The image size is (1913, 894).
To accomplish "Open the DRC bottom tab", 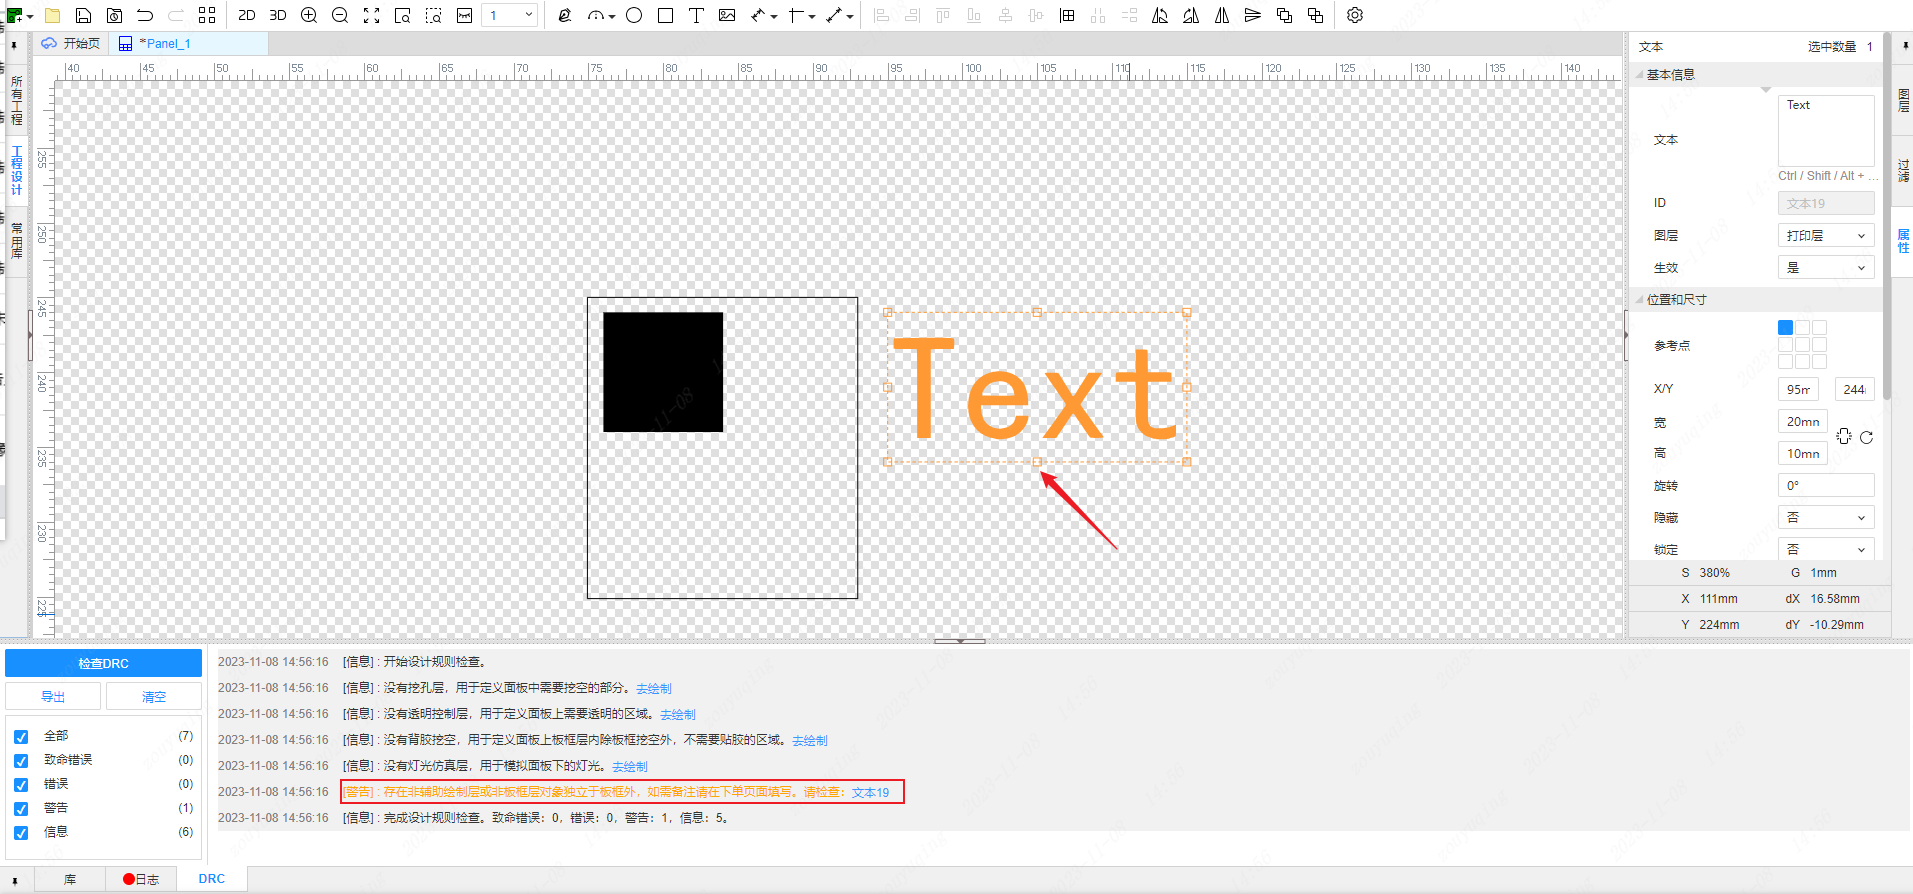I will (x=212, y=879).
